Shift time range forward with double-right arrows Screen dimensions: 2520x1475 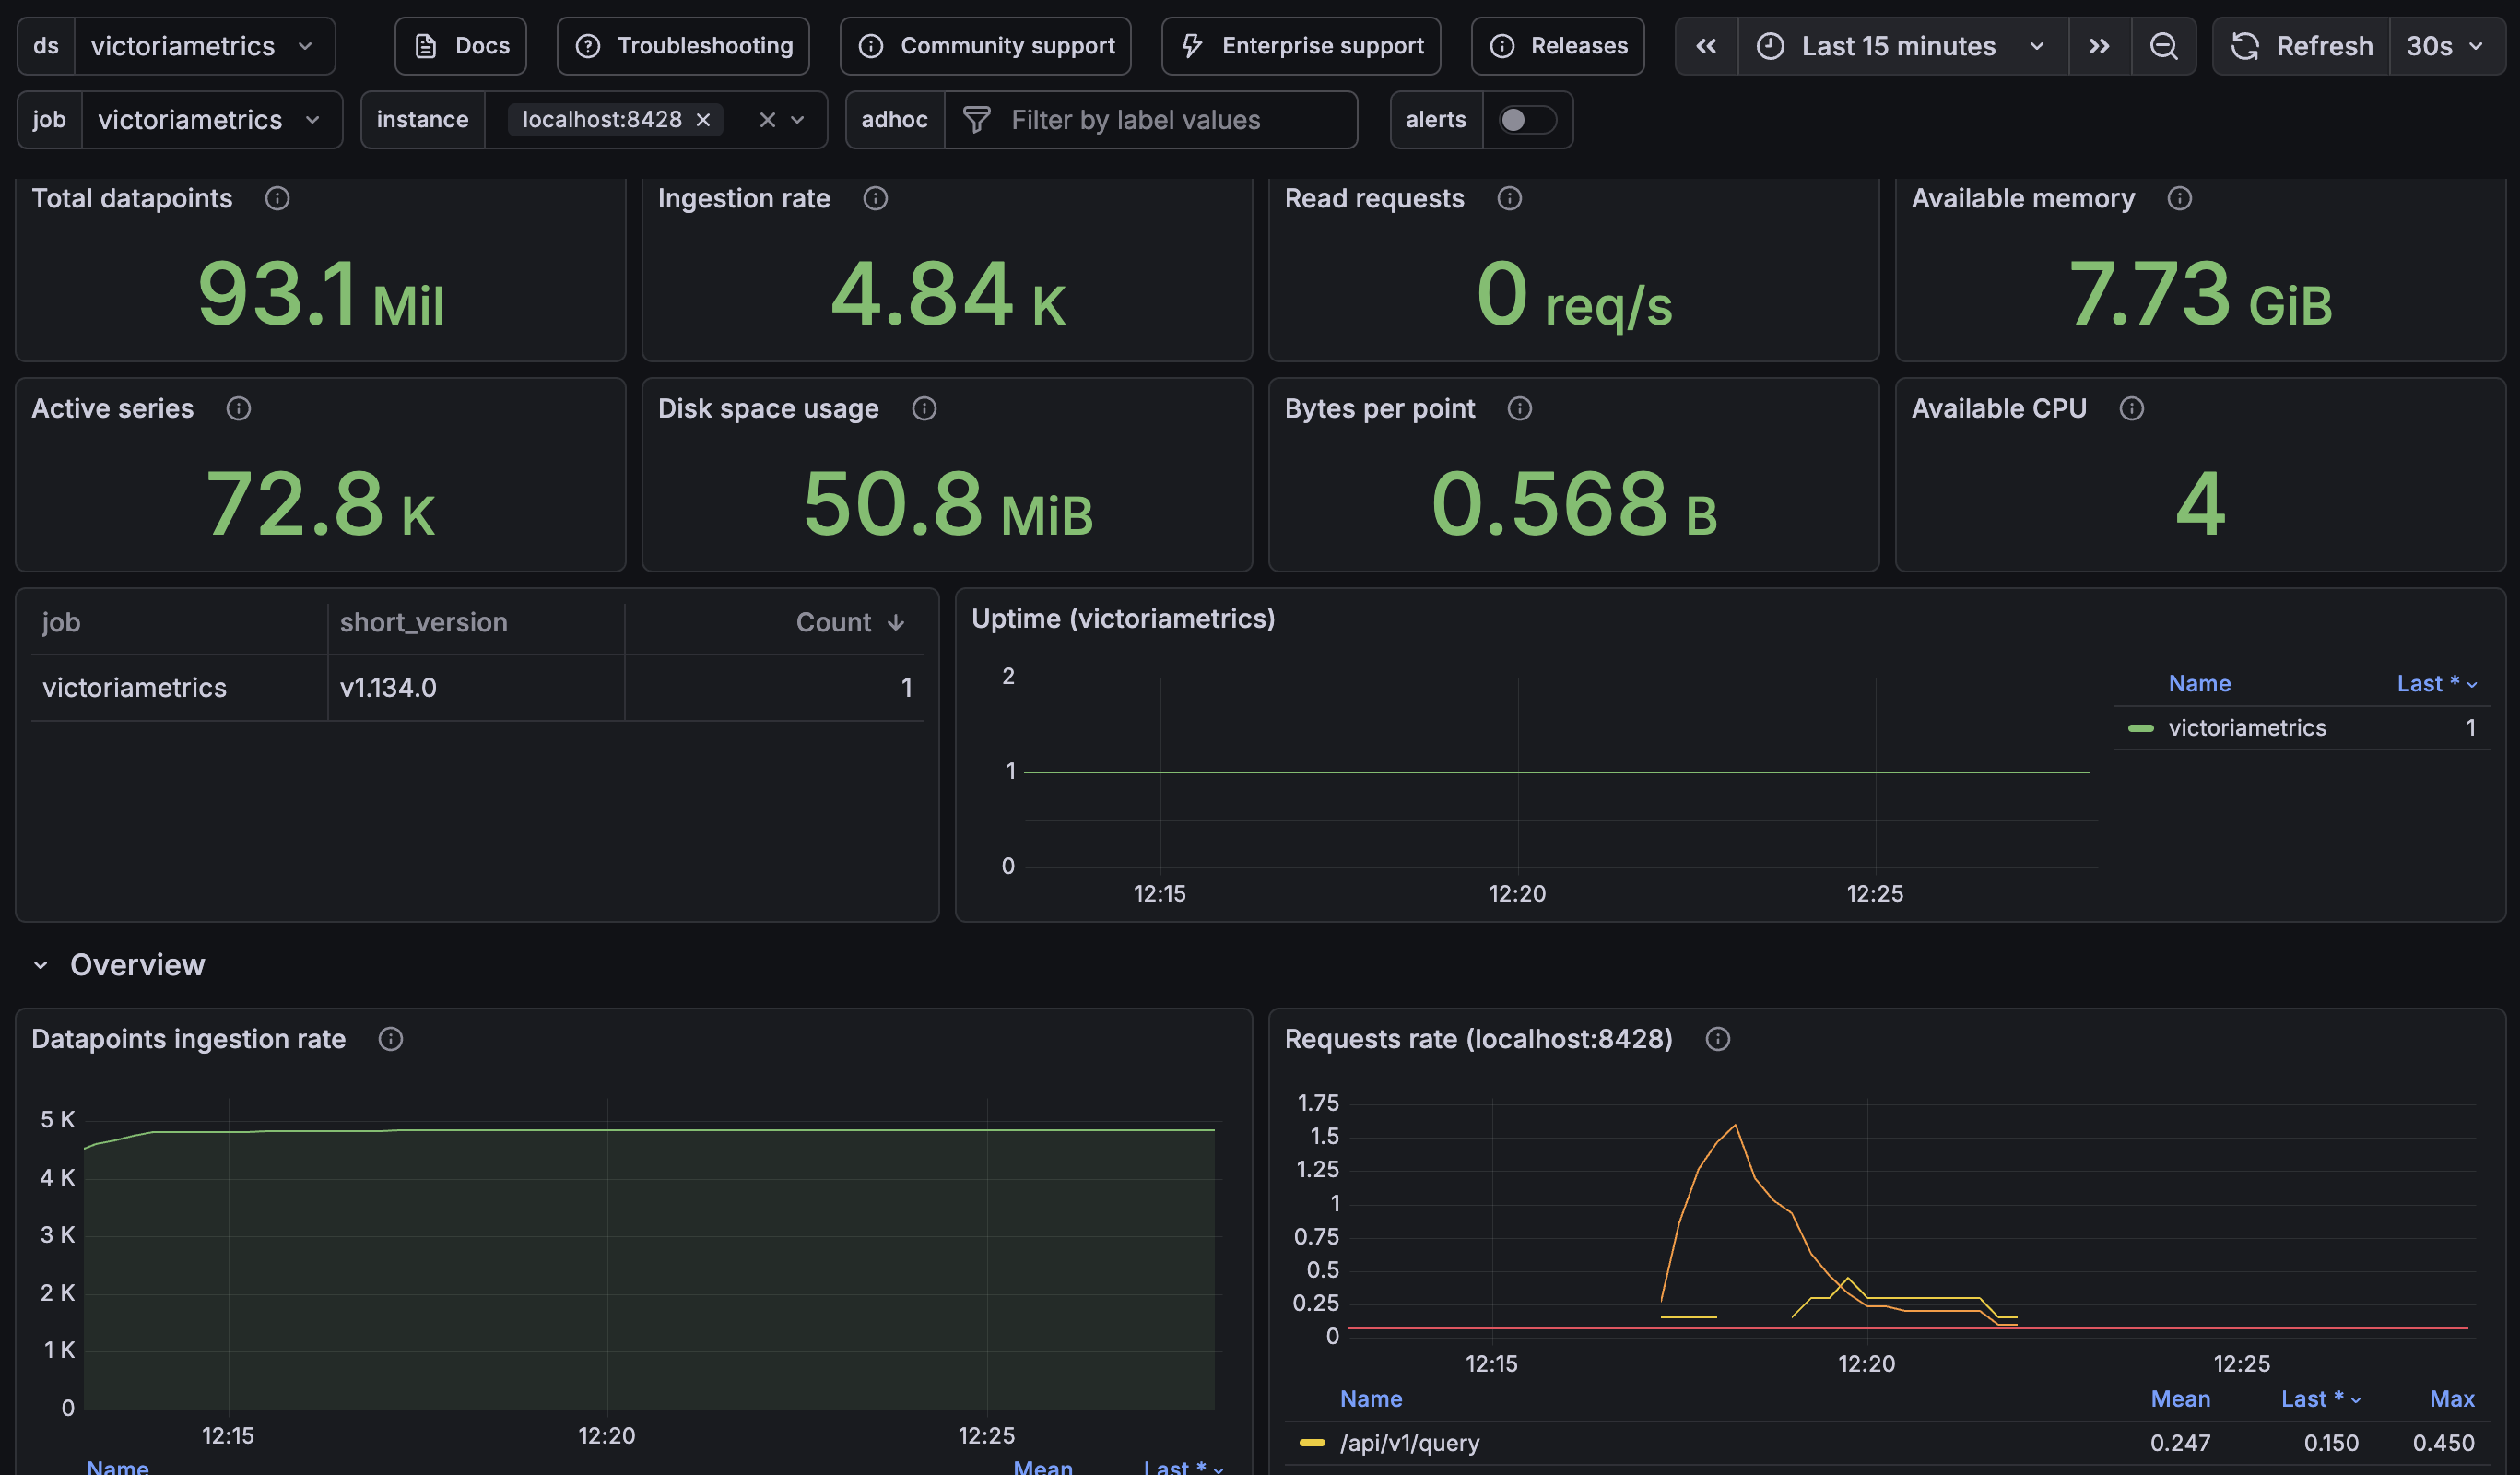pyautogui.click(x=2099, y=46)
